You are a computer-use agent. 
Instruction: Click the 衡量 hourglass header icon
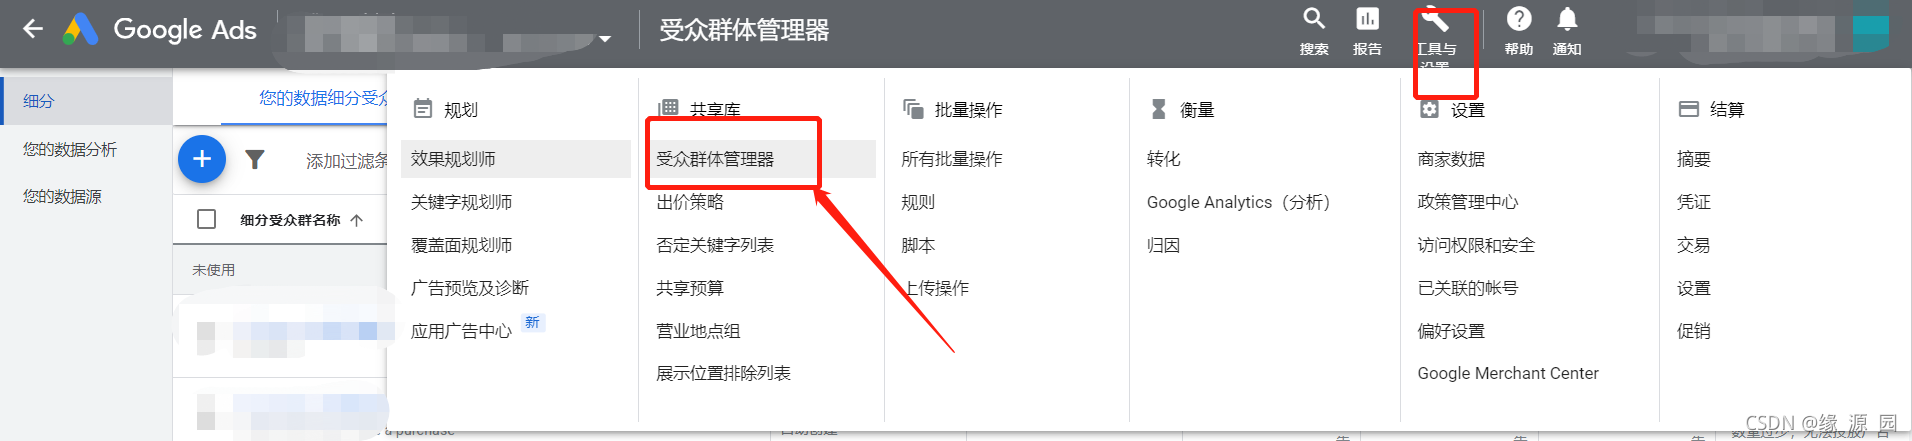[x=1158, y=108]
